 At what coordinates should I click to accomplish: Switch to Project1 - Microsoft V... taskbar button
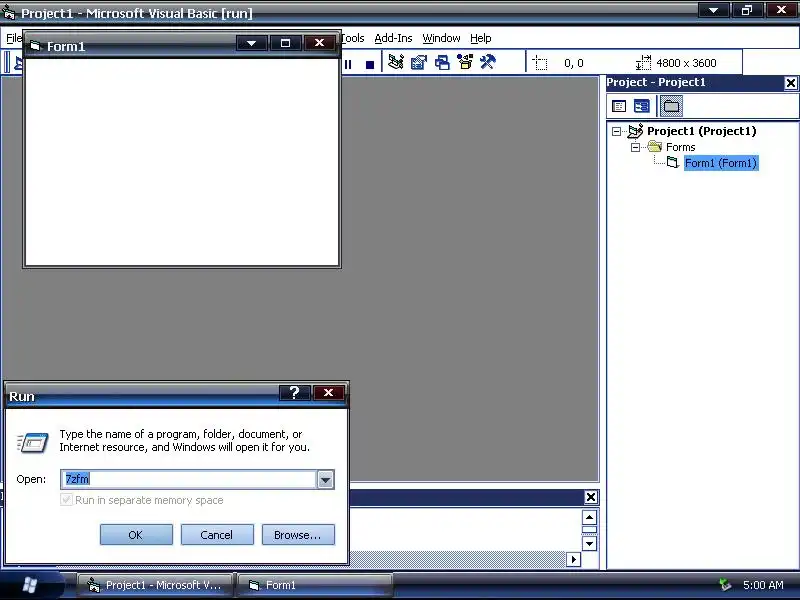point(155,585)
